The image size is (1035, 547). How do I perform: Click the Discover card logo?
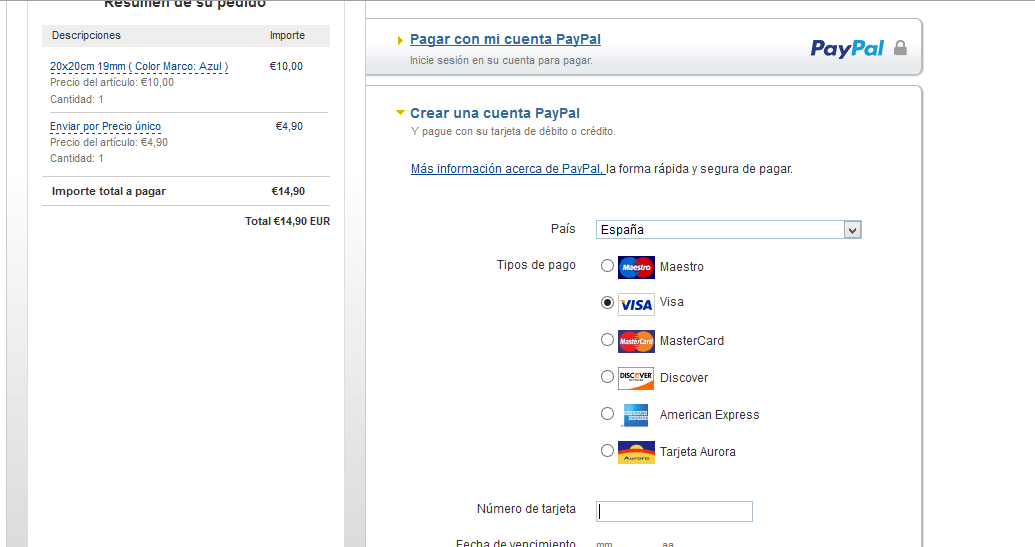point(636,378)
